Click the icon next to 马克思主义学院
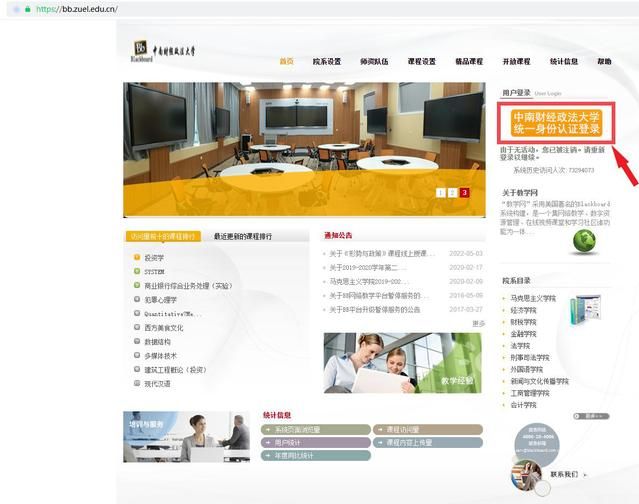Screen dimensions: 639x504 [504, 297]
